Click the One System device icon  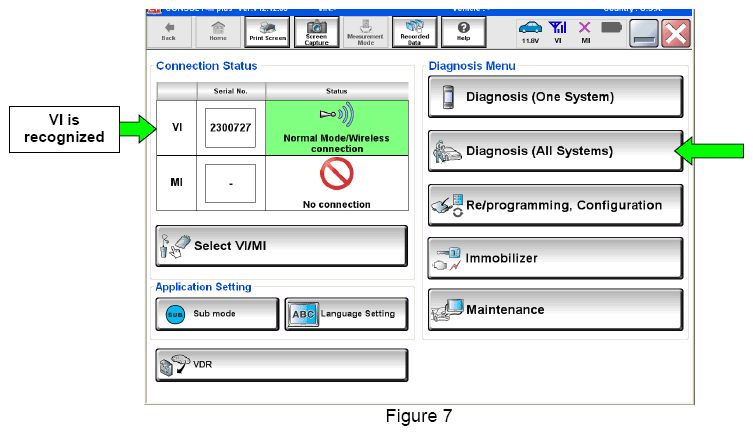pos(448,97)
